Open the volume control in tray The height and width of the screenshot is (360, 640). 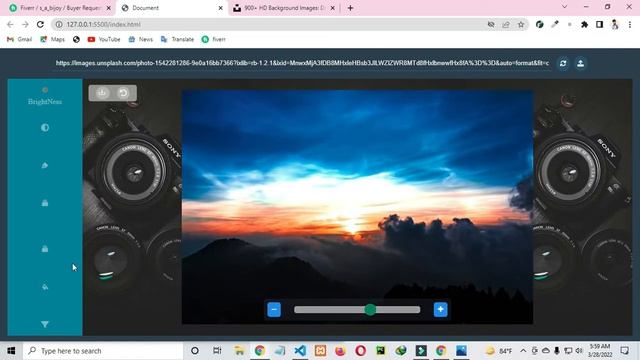(579, 351)
